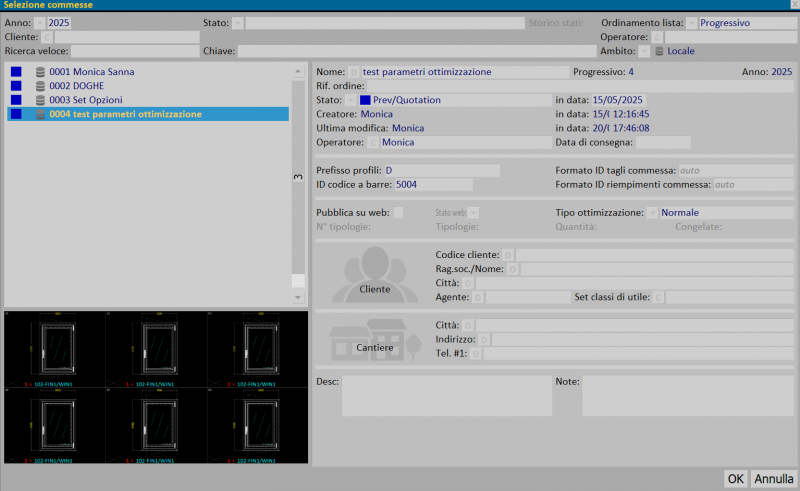Open the Stato filter dropdown at top
Screen dimensions: 800x491
point(238,23)
